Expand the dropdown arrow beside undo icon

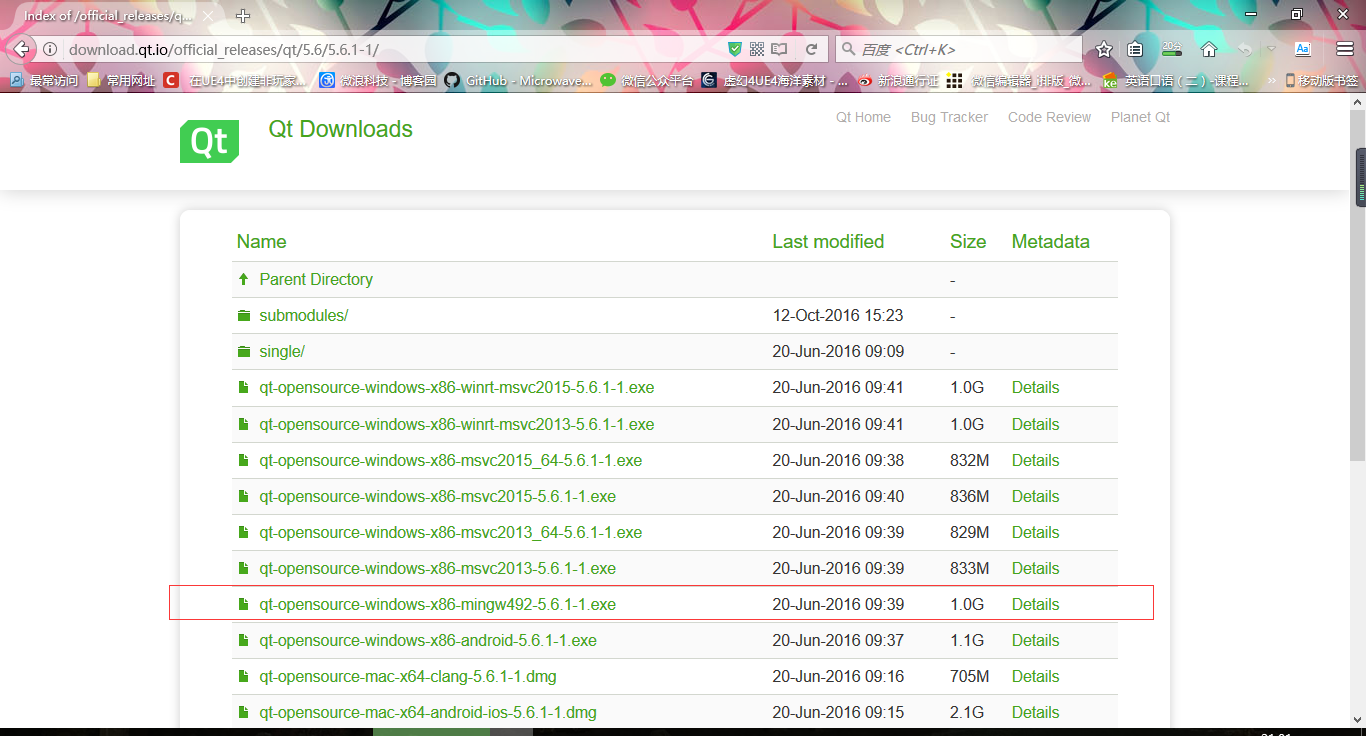pyautogui.click(x=1271, y=49)
